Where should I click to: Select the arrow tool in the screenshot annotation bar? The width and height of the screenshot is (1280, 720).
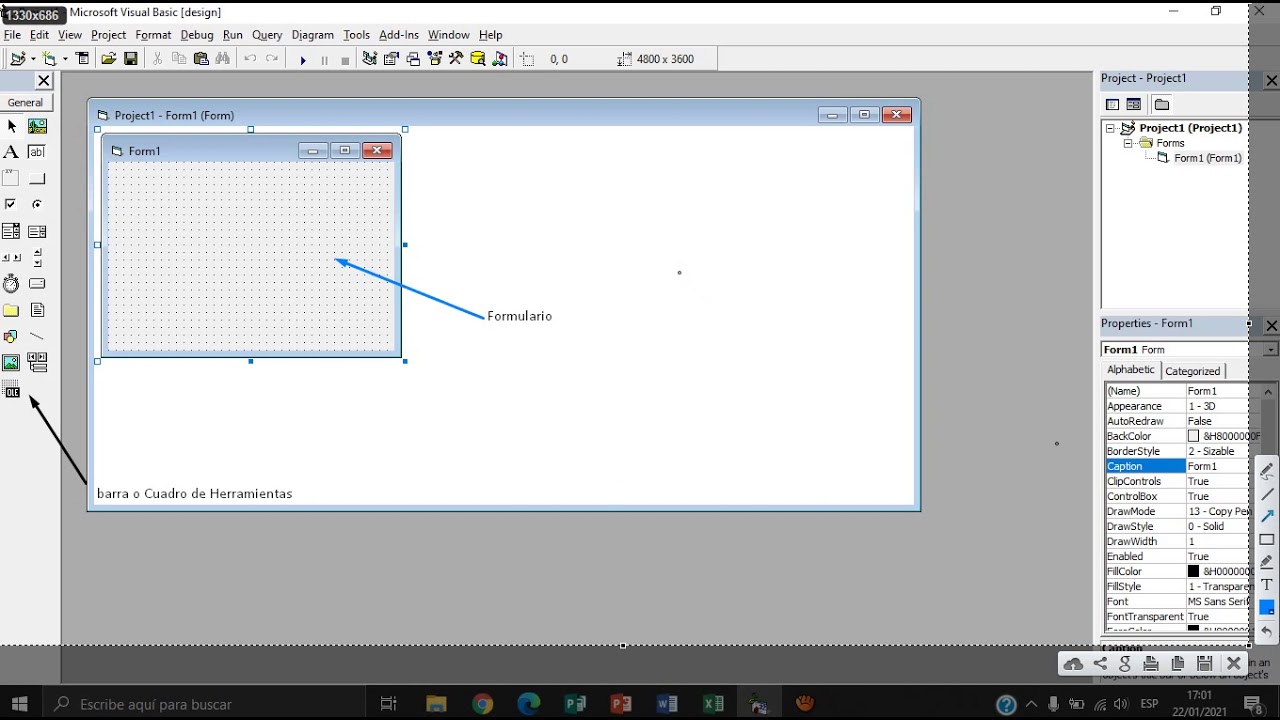pos(1267,516)
